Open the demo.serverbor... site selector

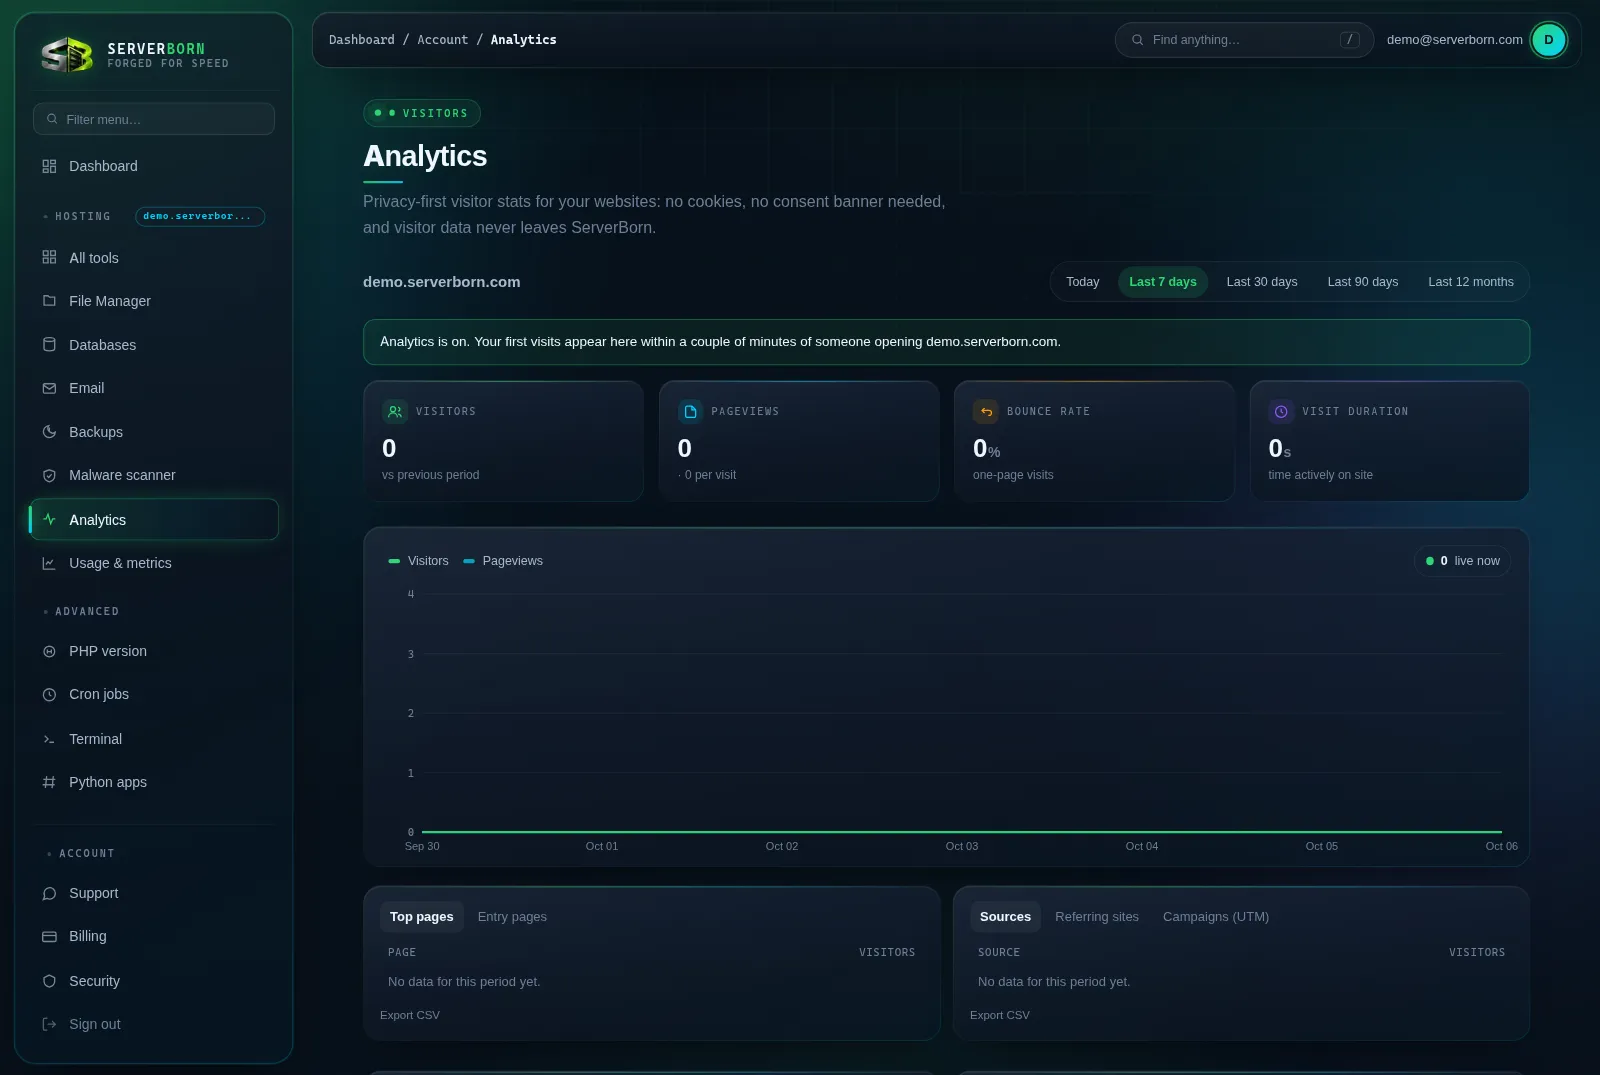[200, 216]
